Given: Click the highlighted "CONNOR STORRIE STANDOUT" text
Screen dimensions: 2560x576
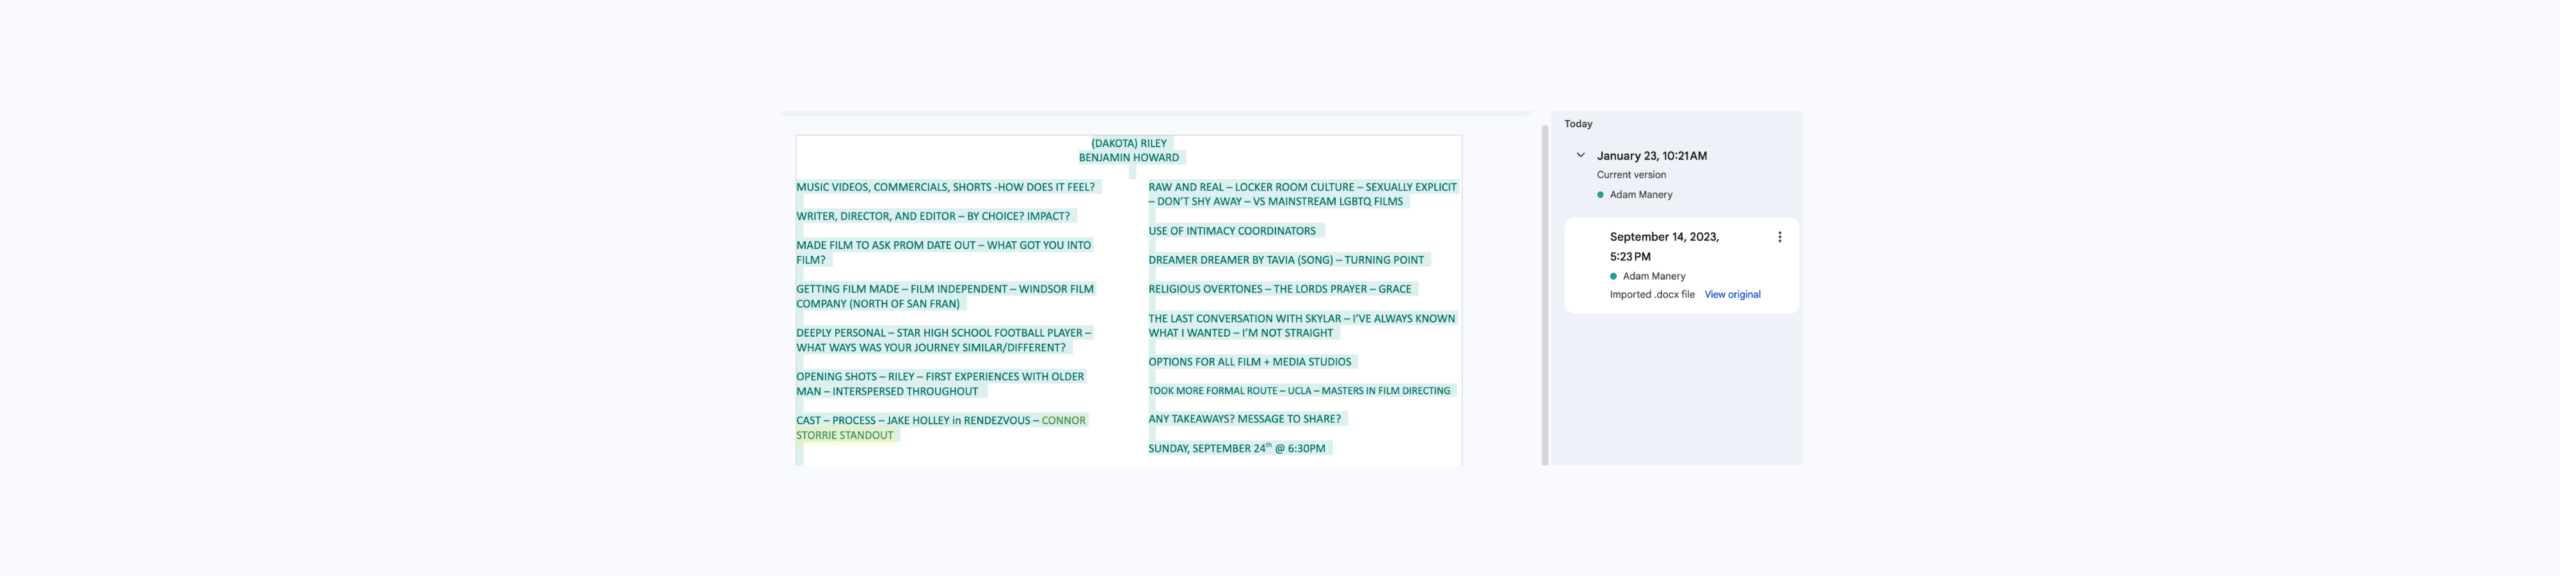Looking at the screenshot, I should 845,436.
